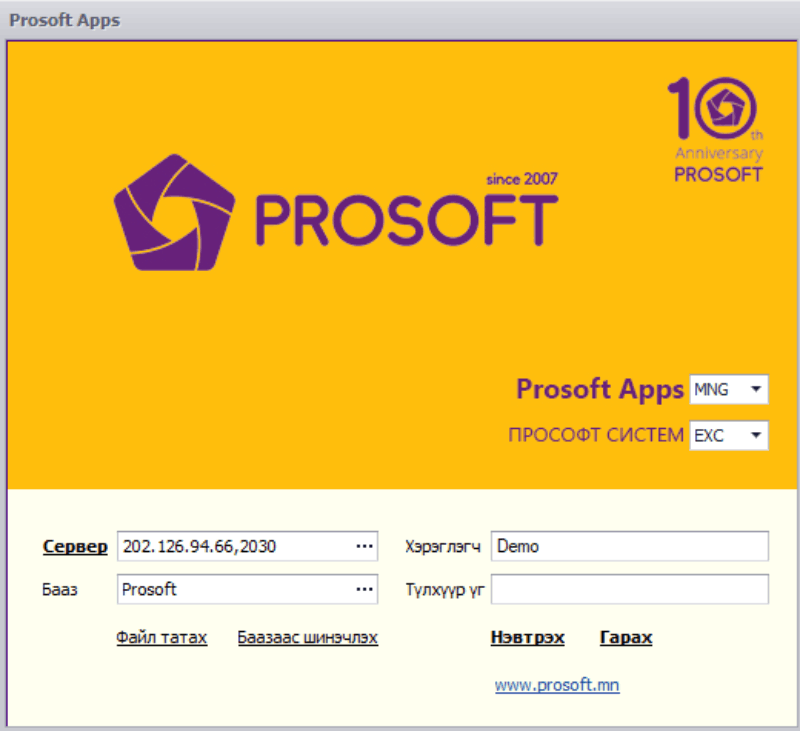Open database browse ellipsis next to Prosoft
The width and height of the screenshot is (800, 731).
click(364, 590)
